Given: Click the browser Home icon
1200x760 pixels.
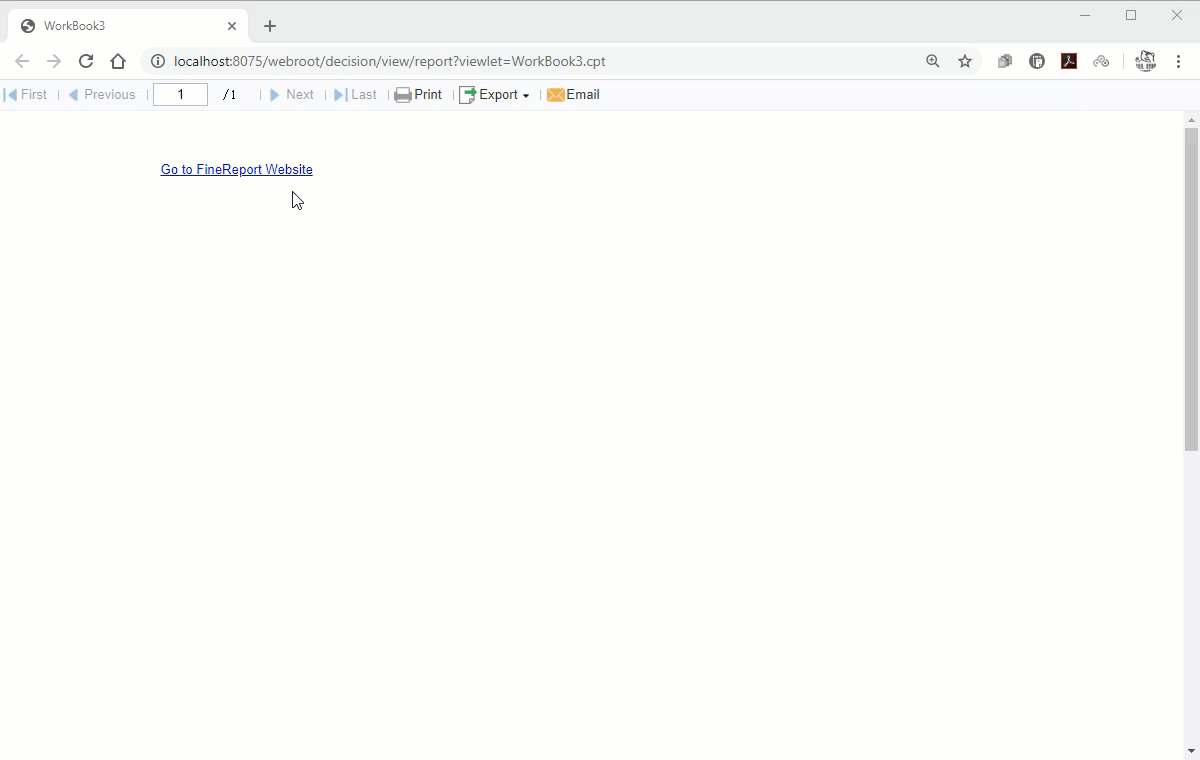Looking at the screenshot, I should [x=118, y=61].
